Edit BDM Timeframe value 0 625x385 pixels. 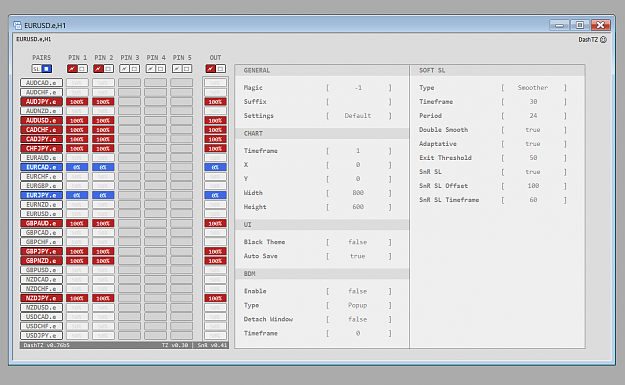click(358, 333)
